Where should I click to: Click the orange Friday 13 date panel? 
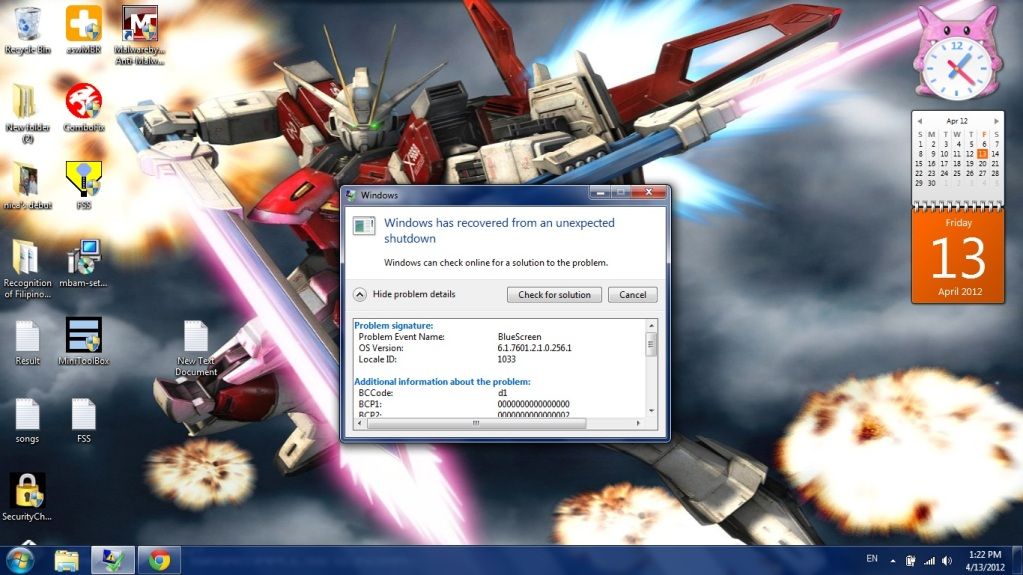tap(958, 257)
